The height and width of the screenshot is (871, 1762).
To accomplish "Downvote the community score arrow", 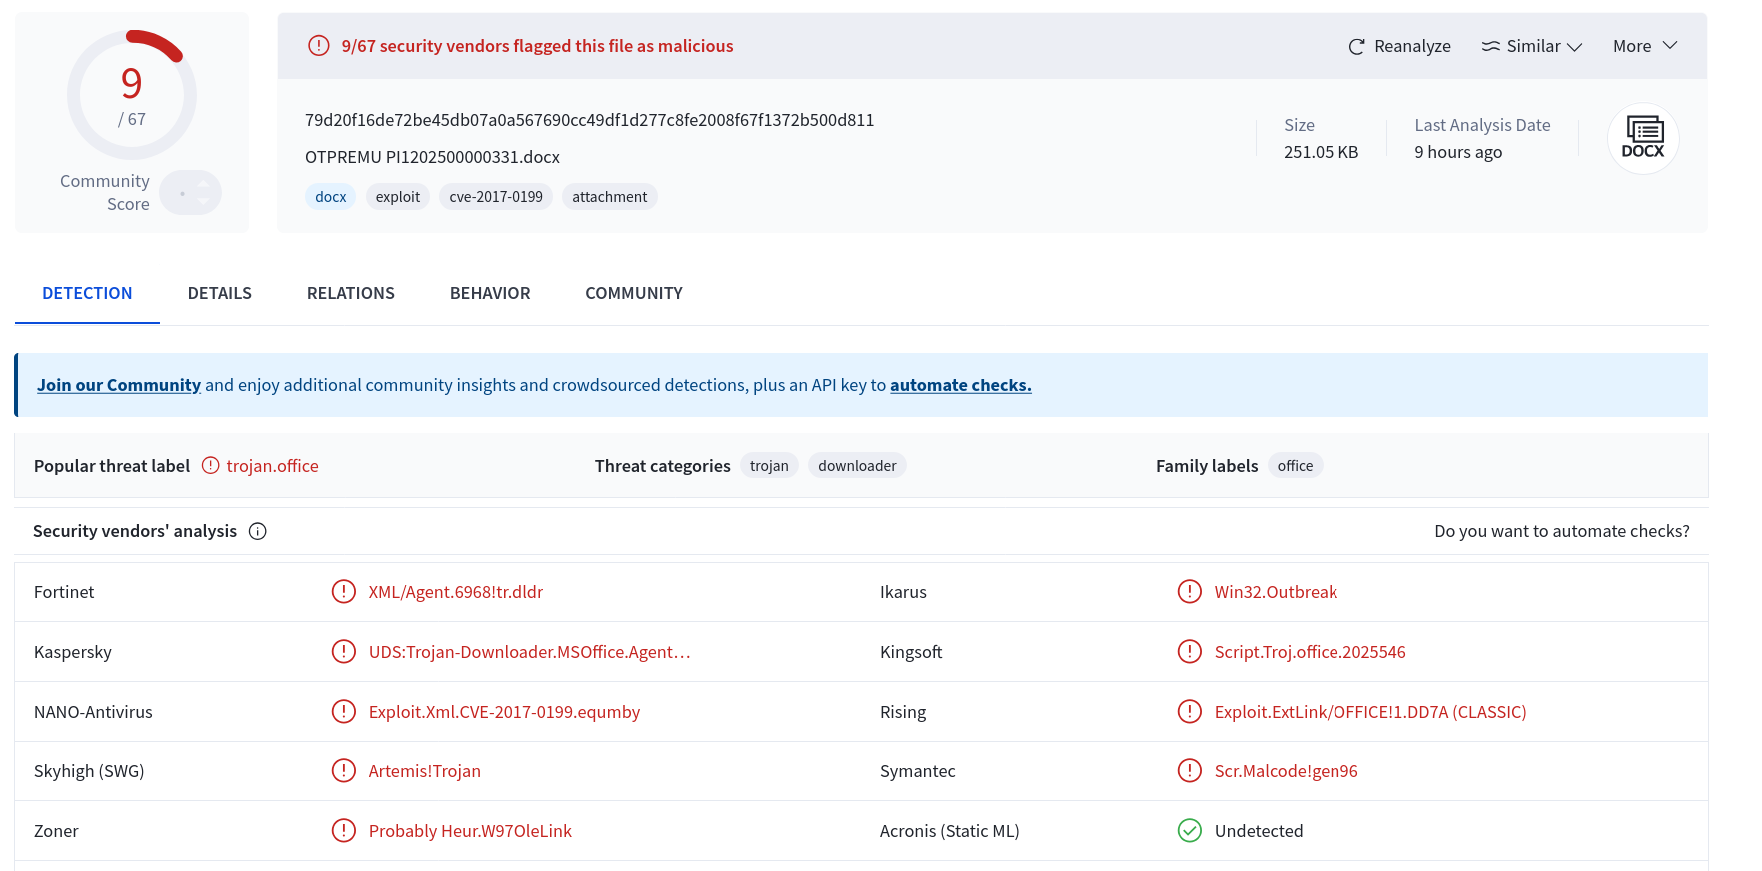I will click(203, 202).
